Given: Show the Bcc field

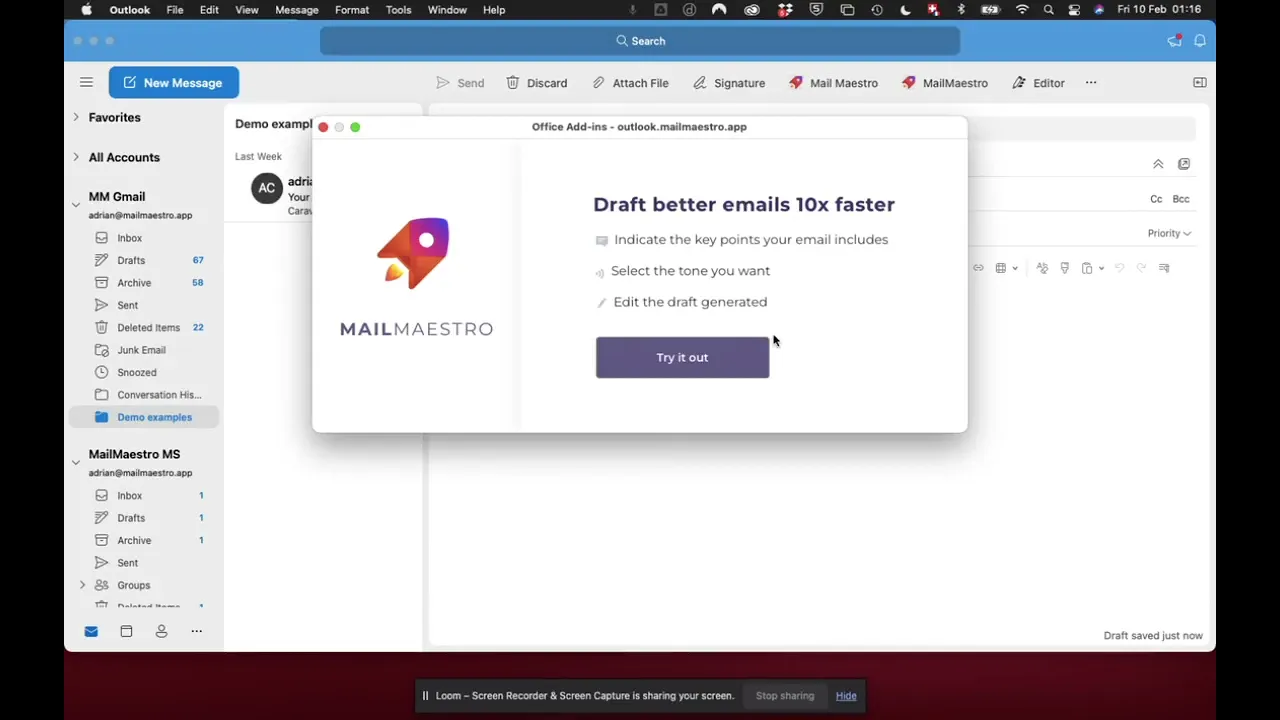Looking at the screenshot, I should [x=1181, y=199].
